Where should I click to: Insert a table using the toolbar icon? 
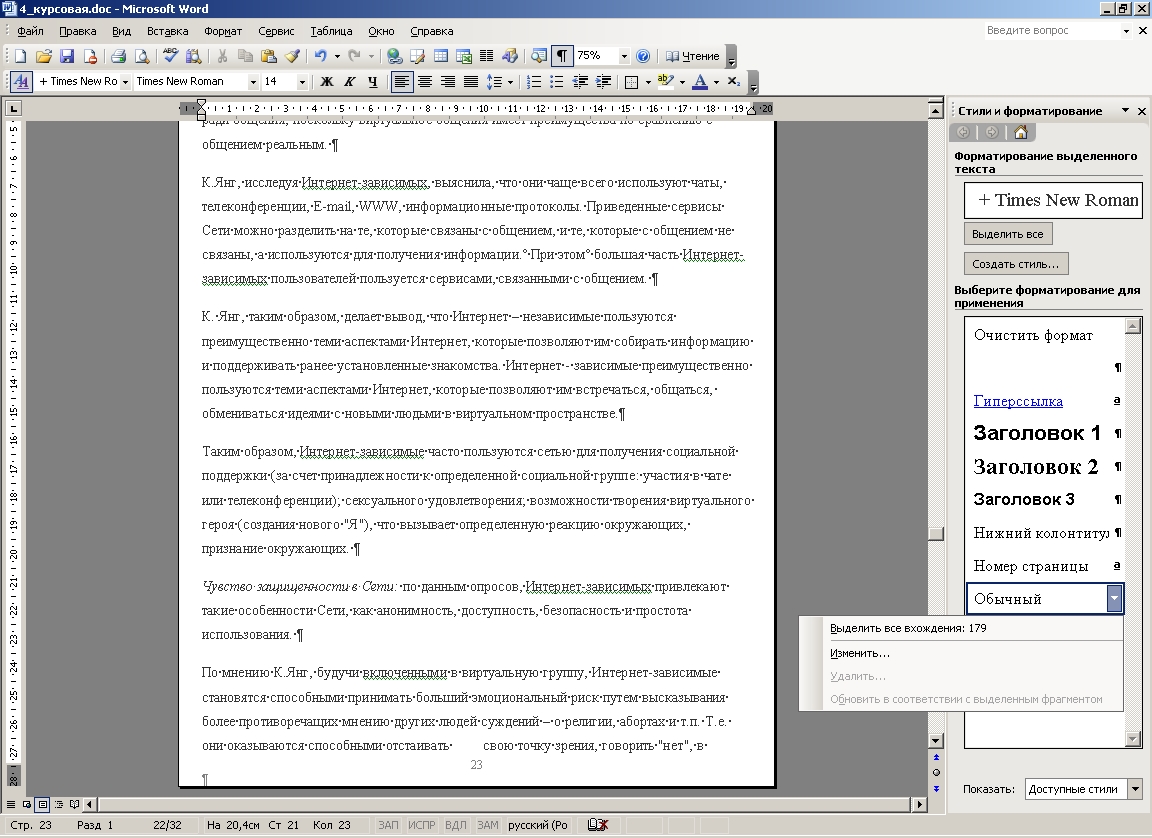coord(441,56)
